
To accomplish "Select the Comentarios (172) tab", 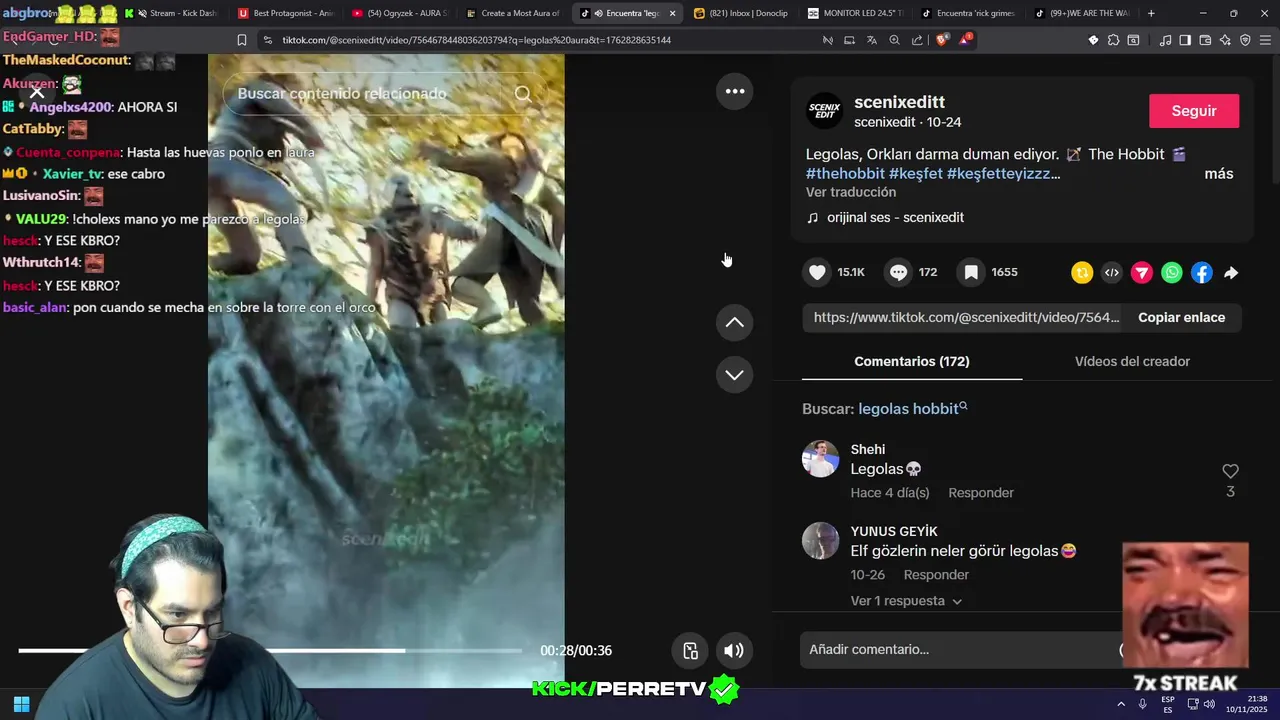I will [912, 361].
